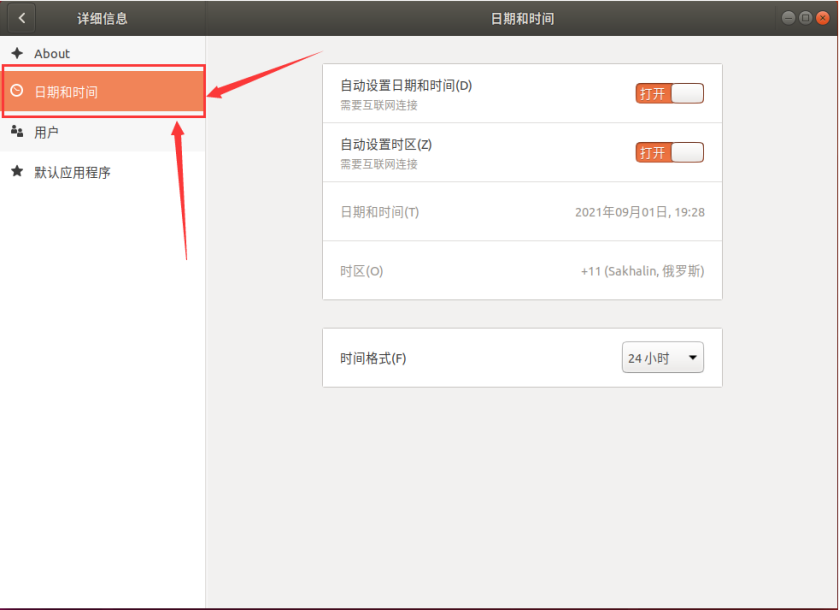Select 日期和时间 in the sidebar
The image size is (840, 610).
pyautogui.click(x=103, y=92)
